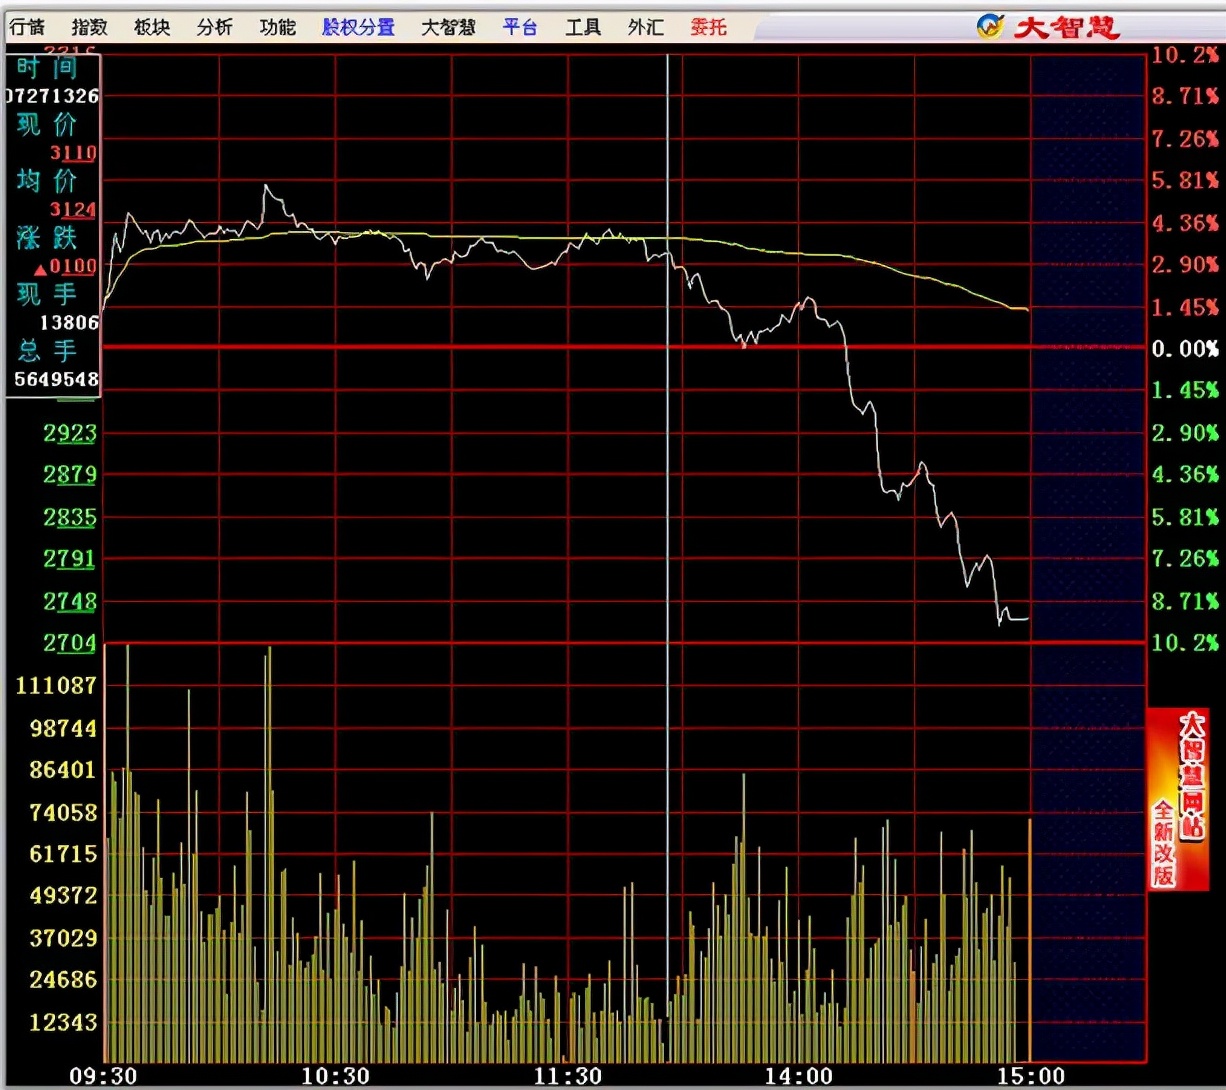Open the 股权分置 menu
1226x1090 pixels.
pyautogui.click(x=358, y=27)
